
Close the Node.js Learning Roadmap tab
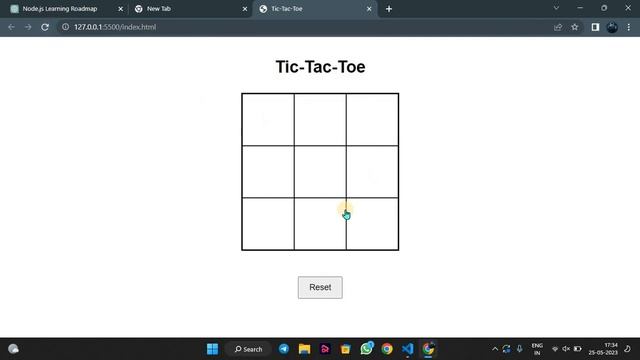(x=120, y=9)
